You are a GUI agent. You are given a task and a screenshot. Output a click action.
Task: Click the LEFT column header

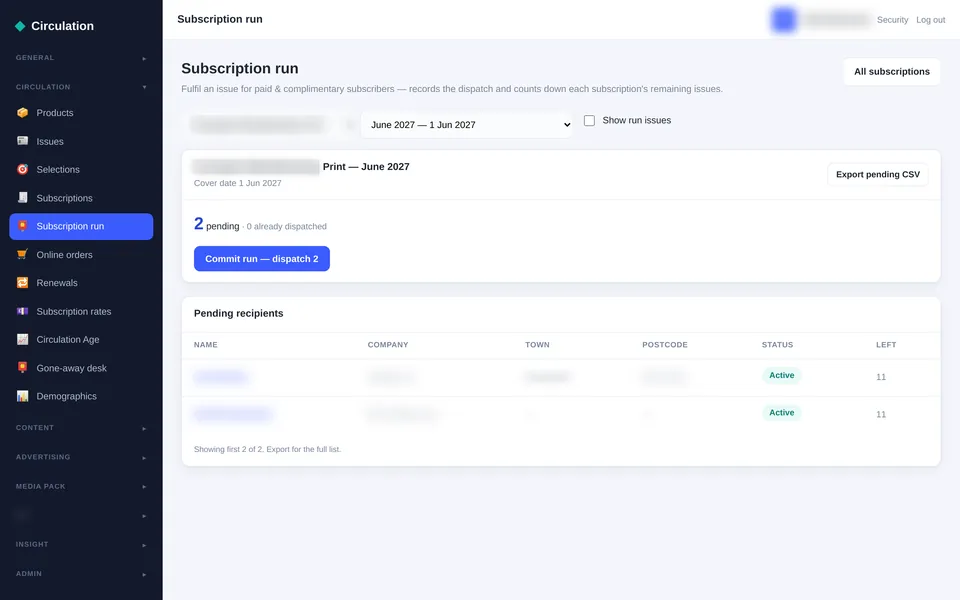coord(886,345)
